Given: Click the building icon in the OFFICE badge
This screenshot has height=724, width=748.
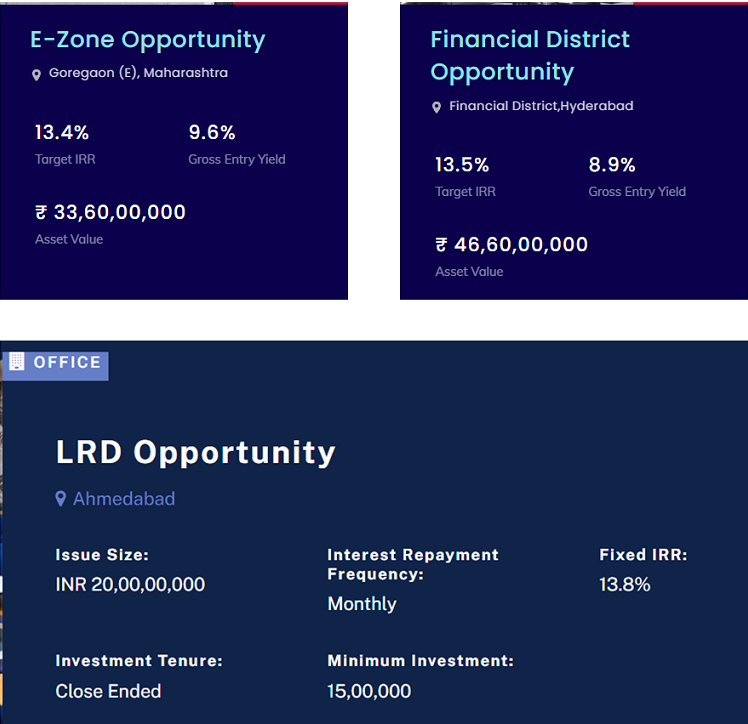Looking at the screenshot, I should click(x=17, y=362).
